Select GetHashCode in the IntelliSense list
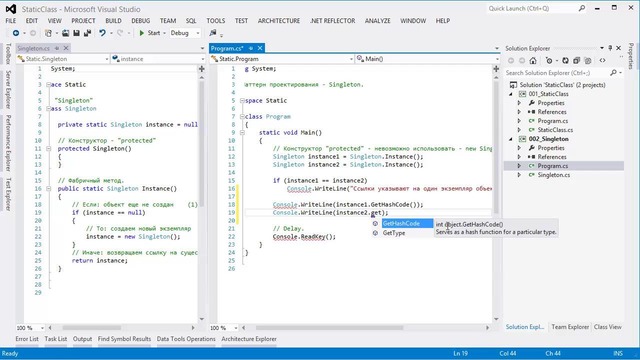The height and width of the screenshot is (360, 640). 407,224
